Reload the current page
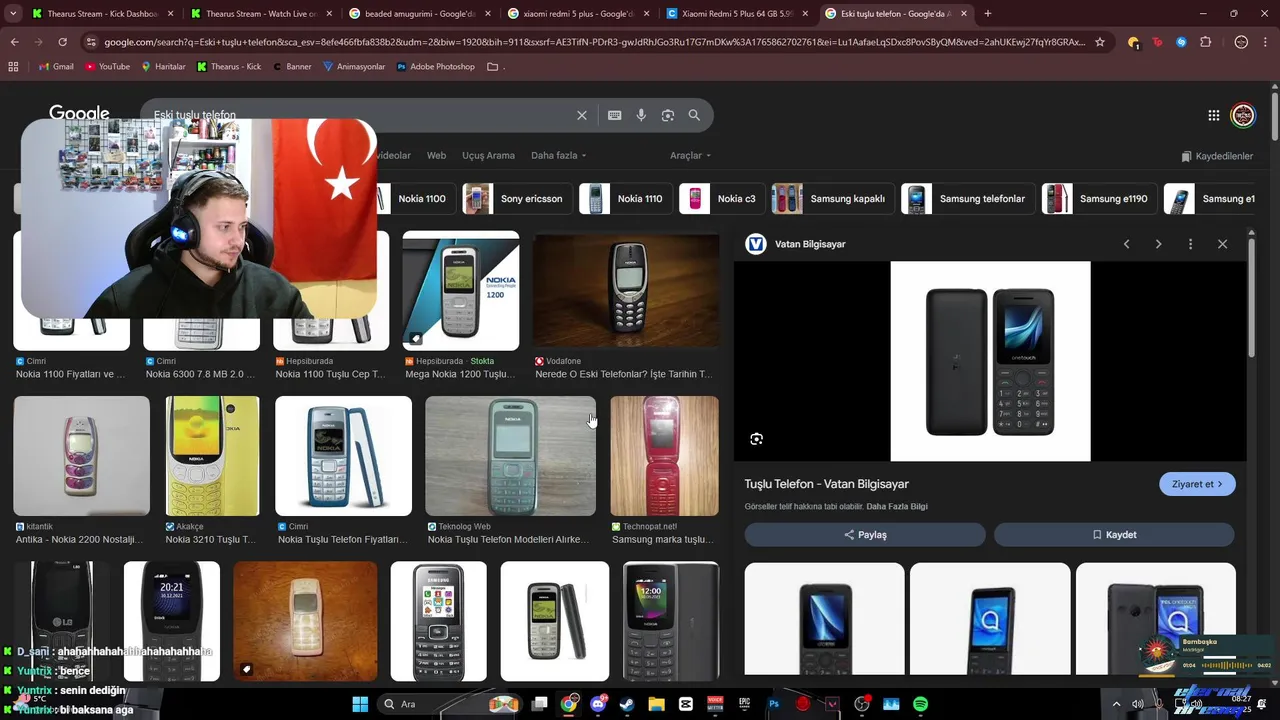 62,42
